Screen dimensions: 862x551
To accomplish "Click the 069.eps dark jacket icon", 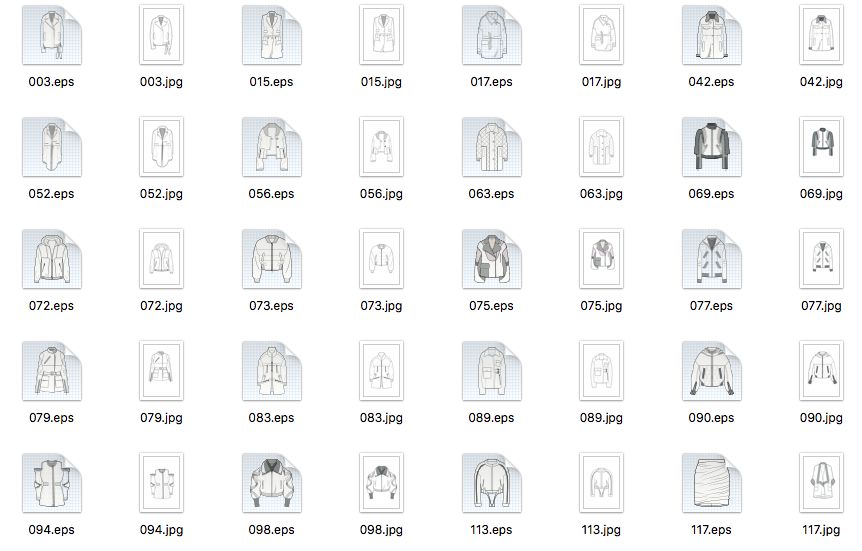I will point(711,147).
